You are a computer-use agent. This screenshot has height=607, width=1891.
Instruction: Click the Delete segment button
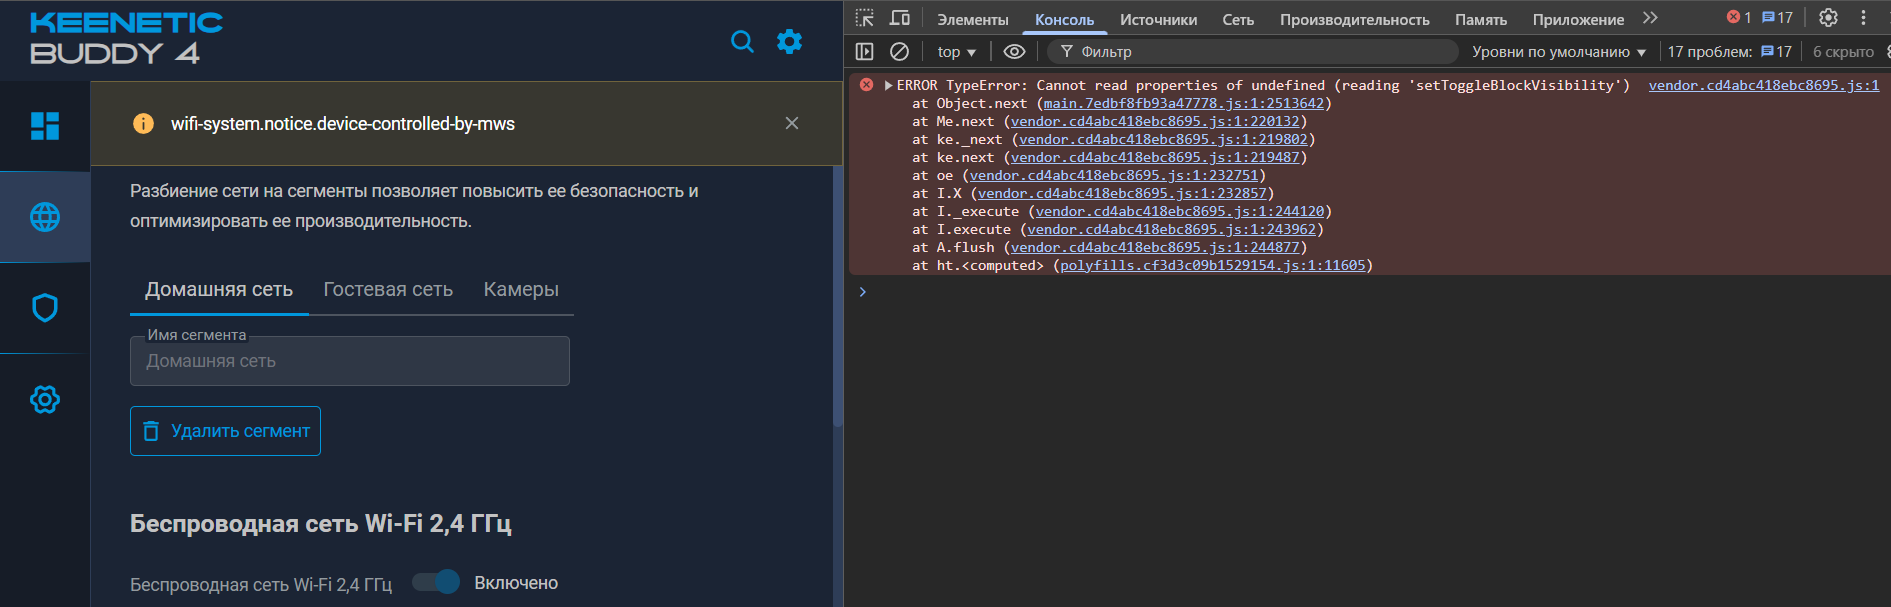coord(225,431)
